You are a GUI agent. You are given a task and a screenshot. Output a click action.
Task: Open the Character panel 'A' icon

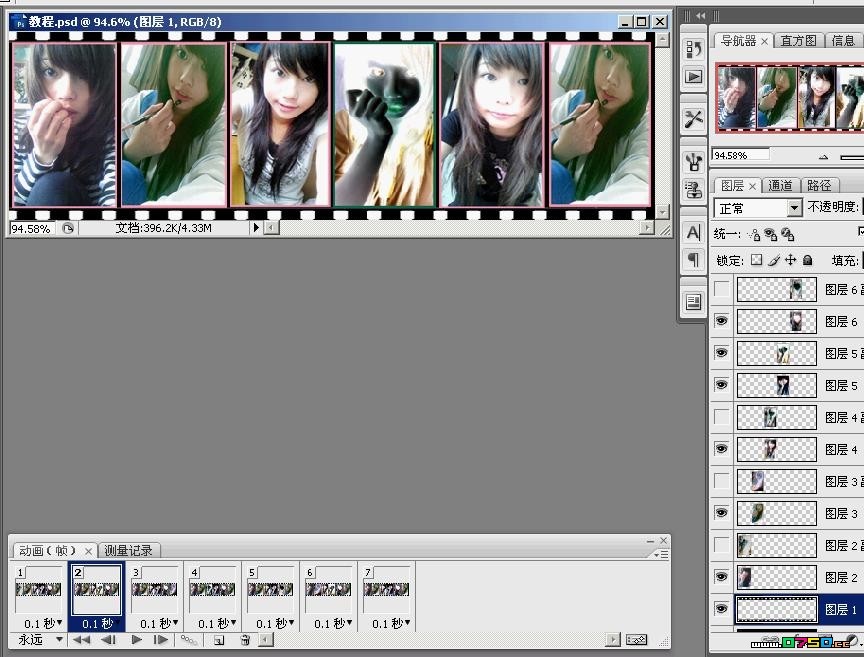pyautogui.click(x=694, y=232)
